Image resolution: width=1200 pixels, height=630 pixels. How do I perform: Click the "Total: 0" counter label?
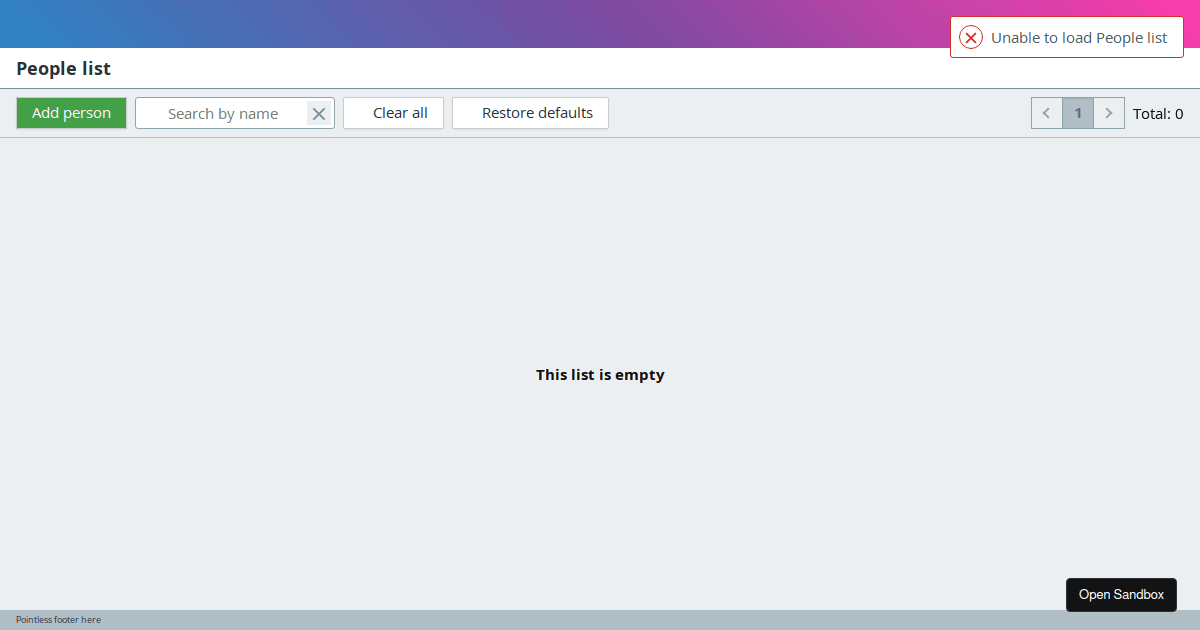1158,113
